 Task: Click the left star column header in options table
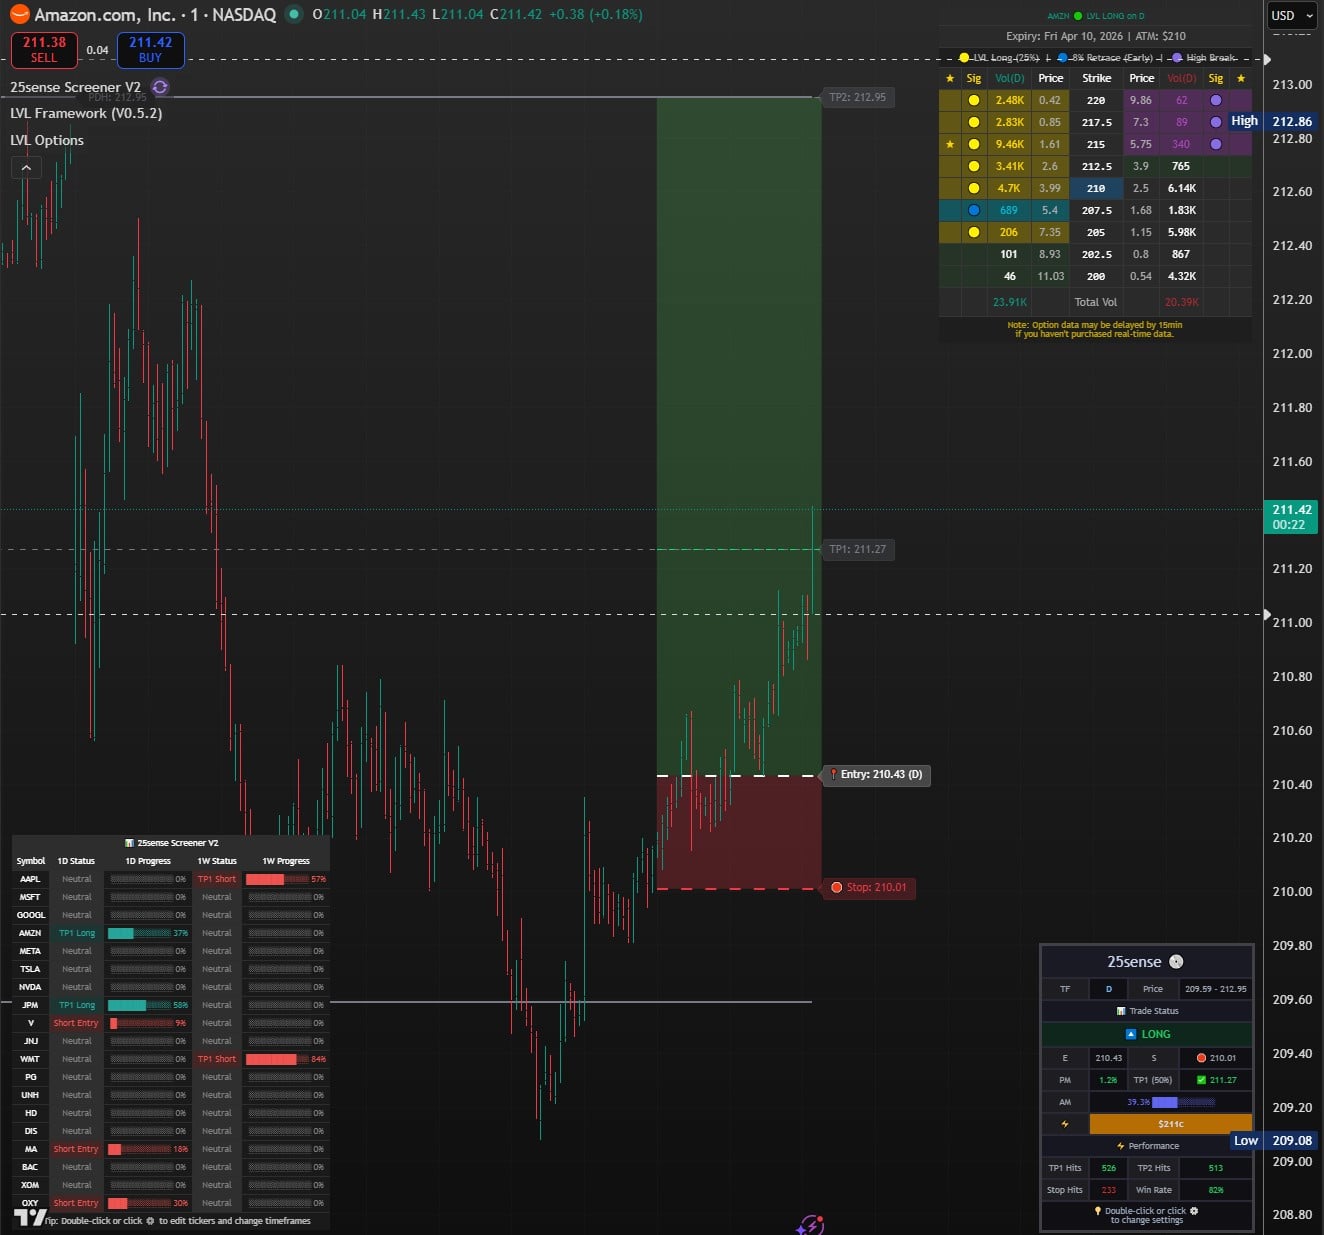click(950, 78)
